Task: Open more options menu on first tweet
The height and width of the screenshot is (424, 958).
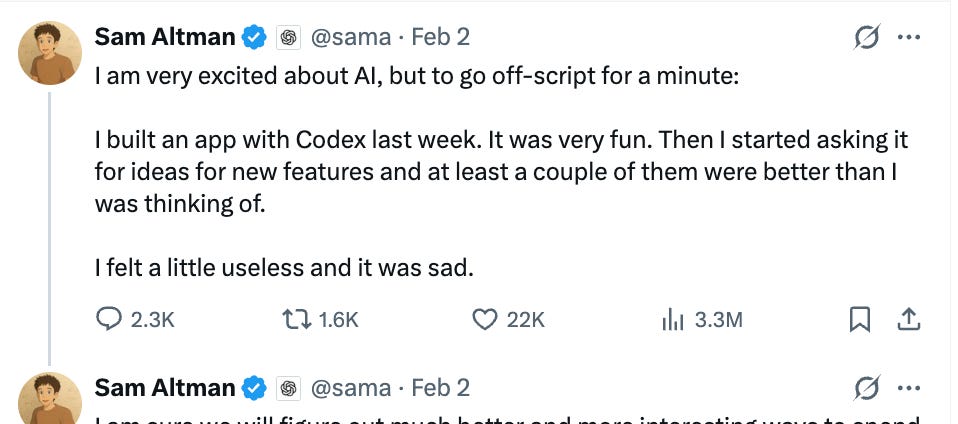Action: 909,38
